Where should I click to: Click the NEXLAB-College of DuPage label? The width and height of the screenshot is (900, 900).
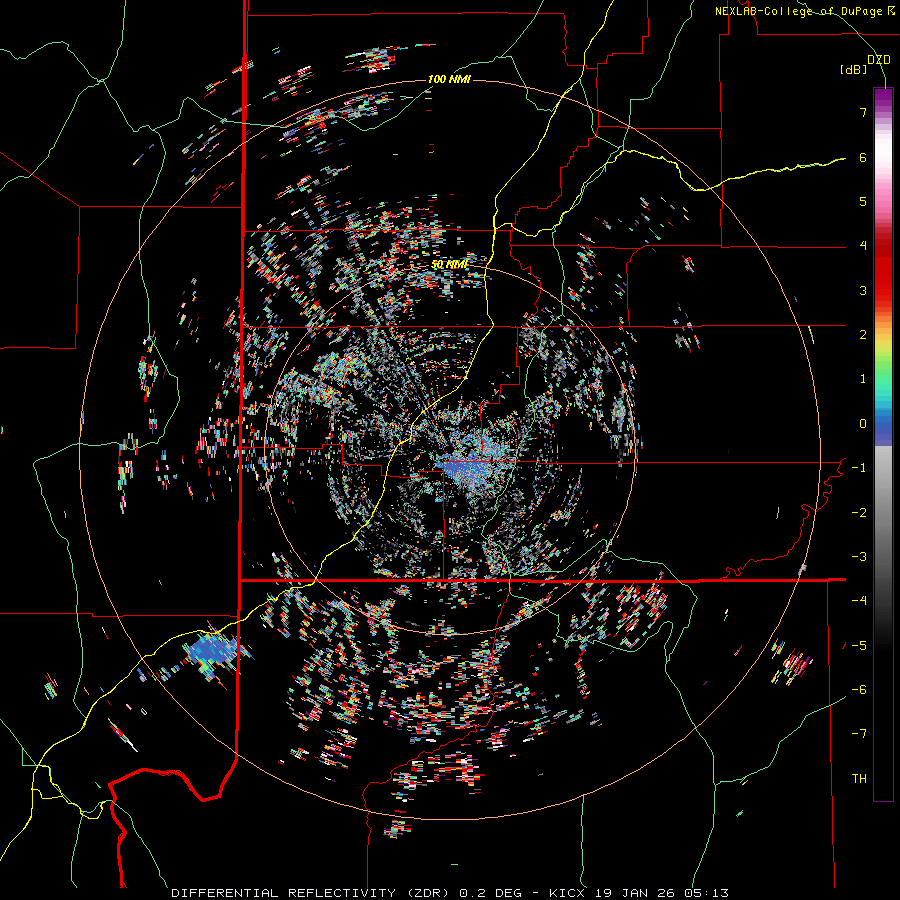pos(800,11)
